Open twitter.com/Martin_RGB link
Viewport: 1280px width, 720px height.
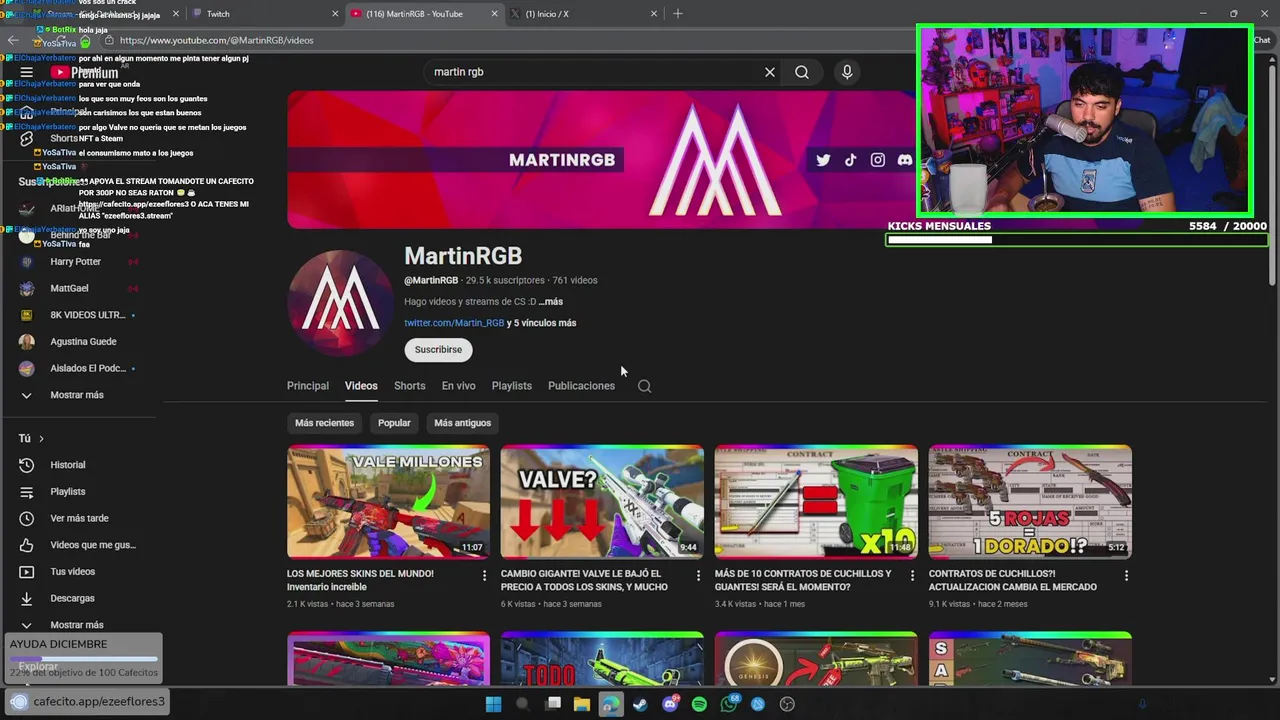tap(454, 323)
